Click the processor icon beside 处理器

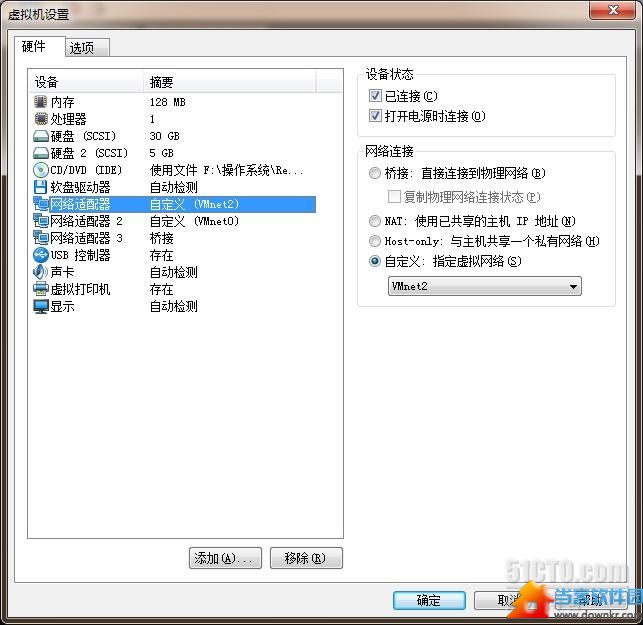(x=41, y=119)
